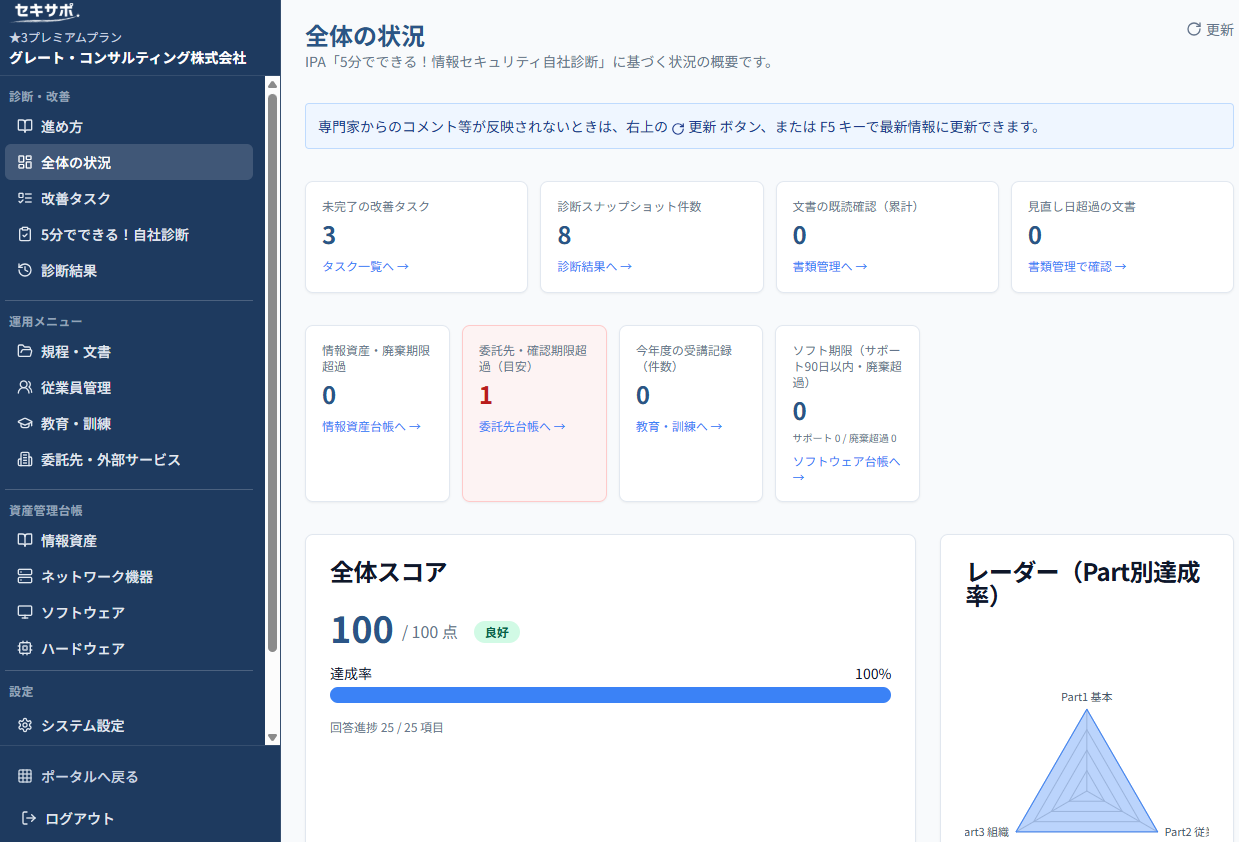1239x842 pixels.
Task: Click the building icon beside 委託先・外部サービス
Action: click(x=25, y=460)
